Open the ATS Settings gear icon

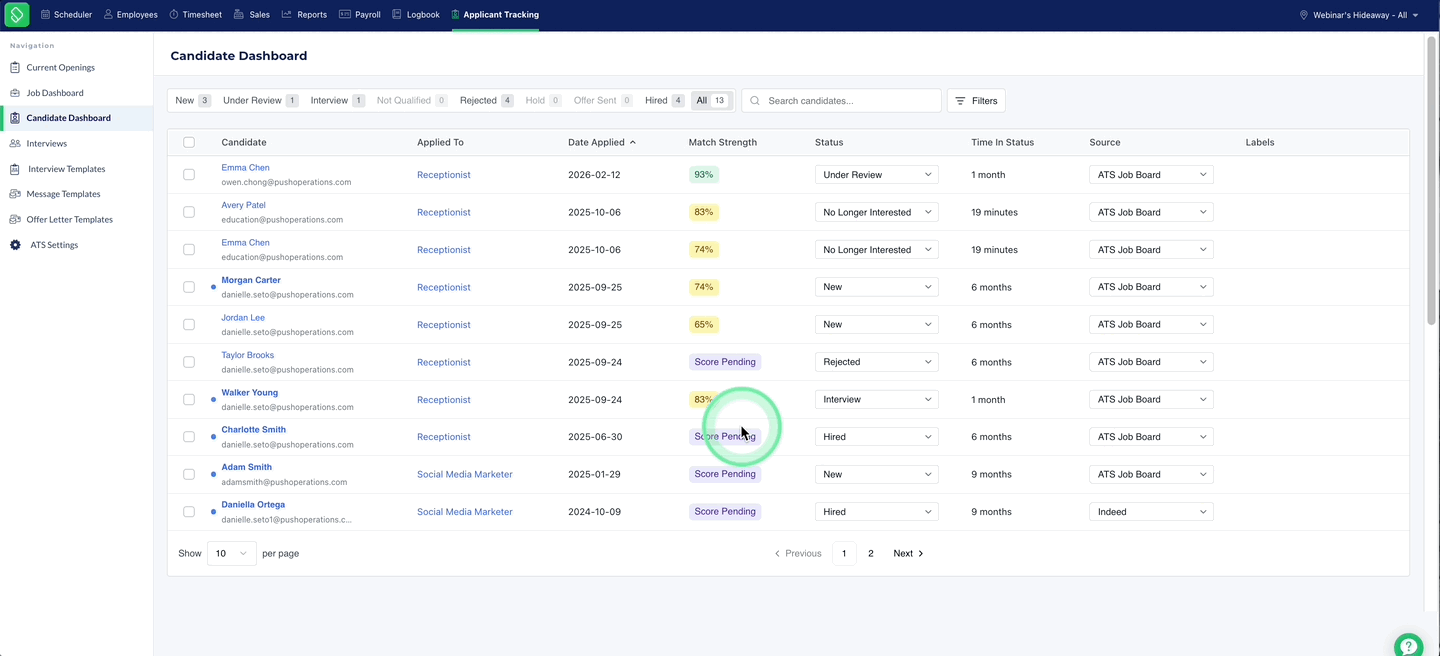(x=15, y=245)
